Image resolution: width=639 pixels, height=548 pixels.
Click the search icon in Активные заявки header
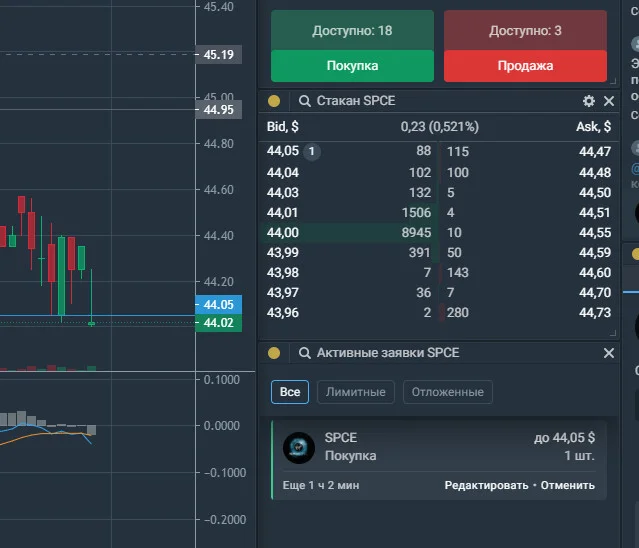tap(304, 353)
